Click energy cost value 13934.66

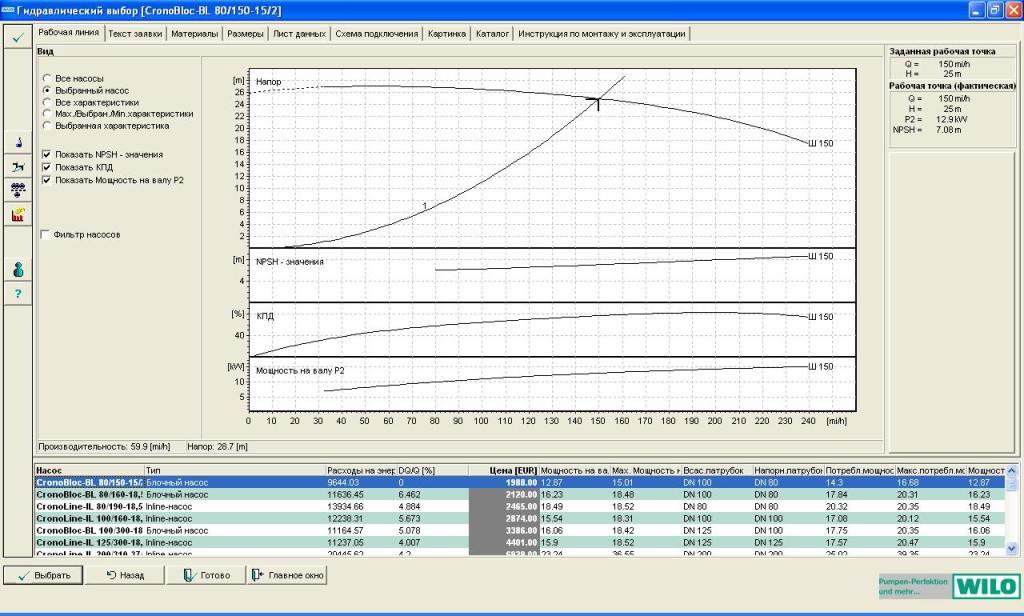click(x=344, y=506)
